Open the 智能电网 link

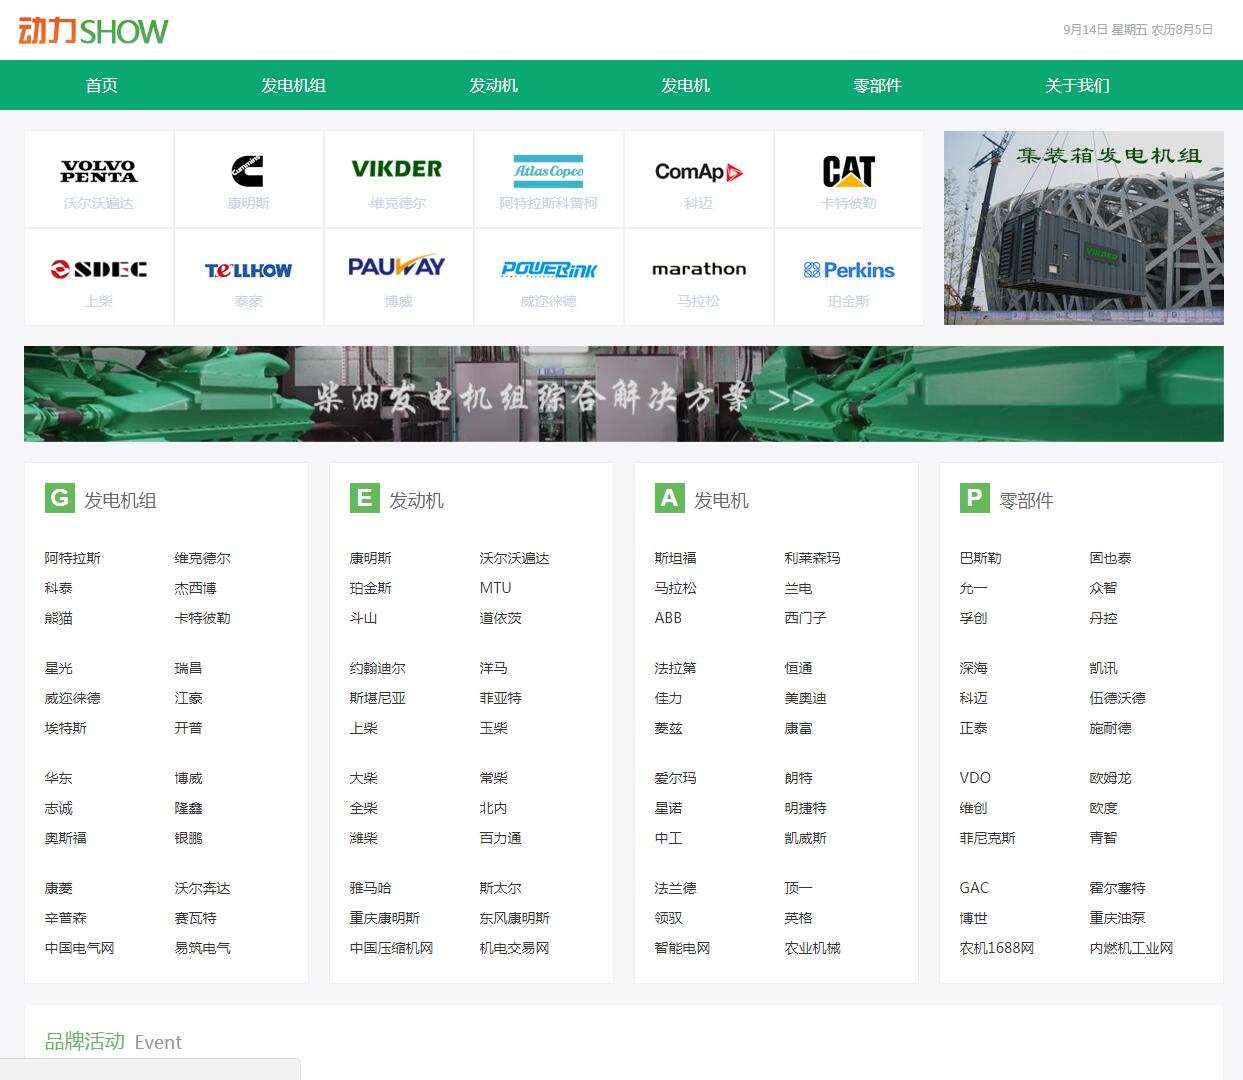pyautogui.click(x=683, y=948)
